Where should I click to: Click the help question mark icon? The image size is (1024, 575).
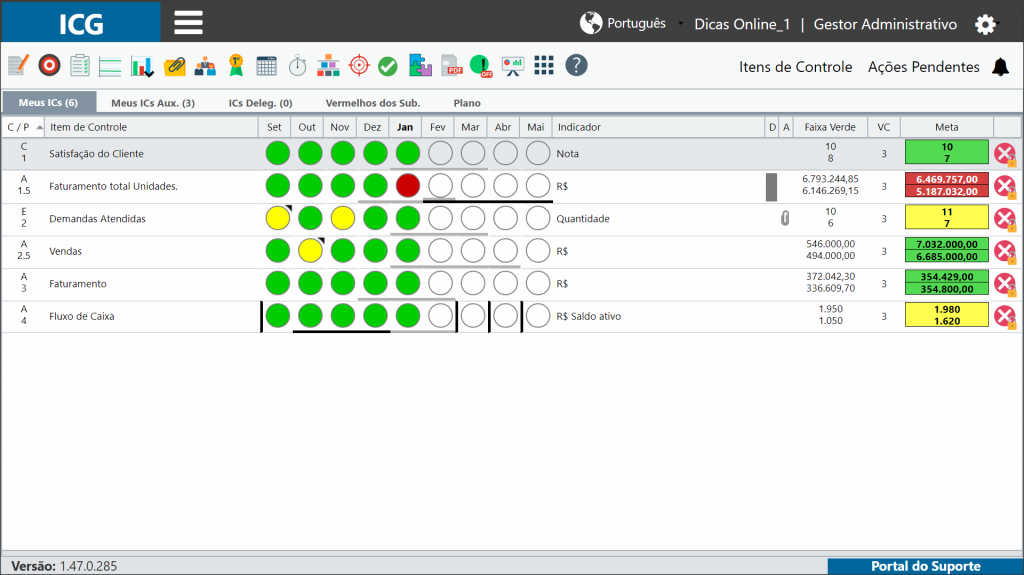point(576,65)
